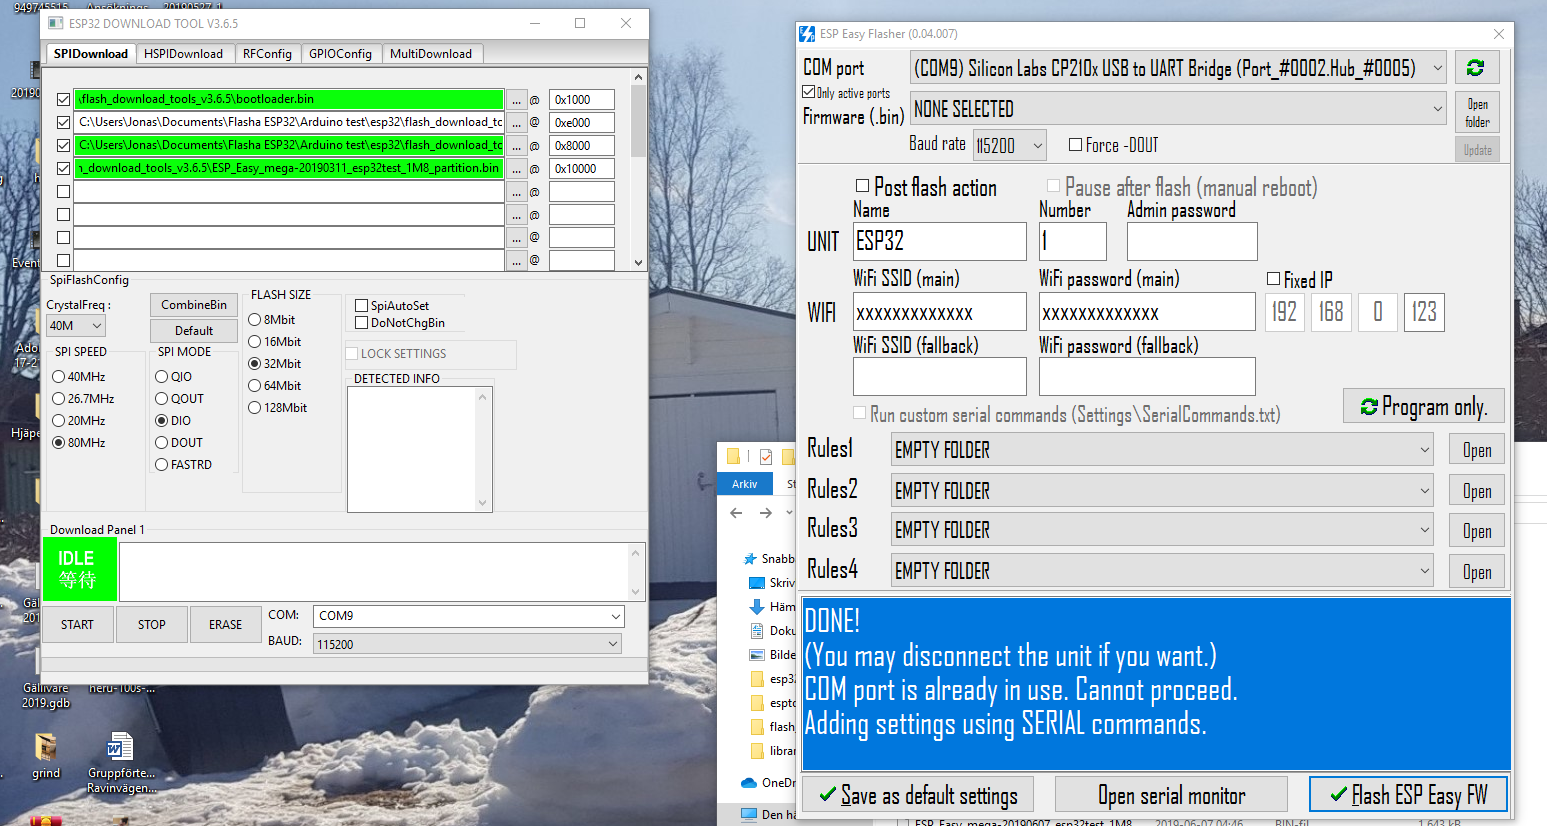The image size is (1547, 826).
Task: Open the Arkiv menu in File Explorer
Action: pyautogui.click(x=745, y=484)
